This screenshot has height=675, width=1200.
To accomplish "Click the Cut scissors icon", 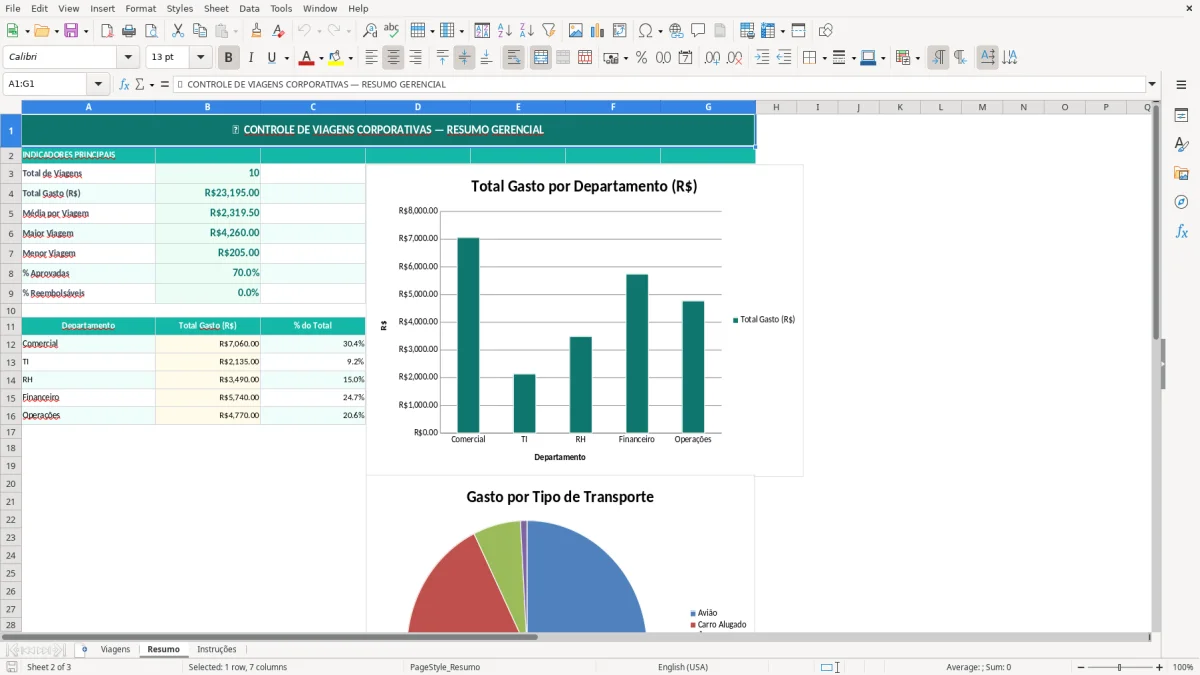I will [x=178, y=31].
